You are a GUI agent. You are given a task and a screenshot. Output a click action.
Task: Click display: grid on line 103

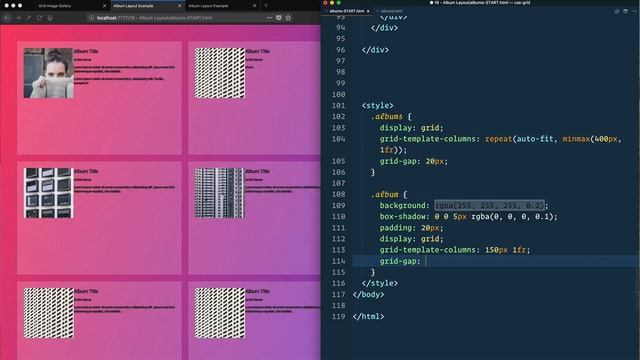point(411,128)
